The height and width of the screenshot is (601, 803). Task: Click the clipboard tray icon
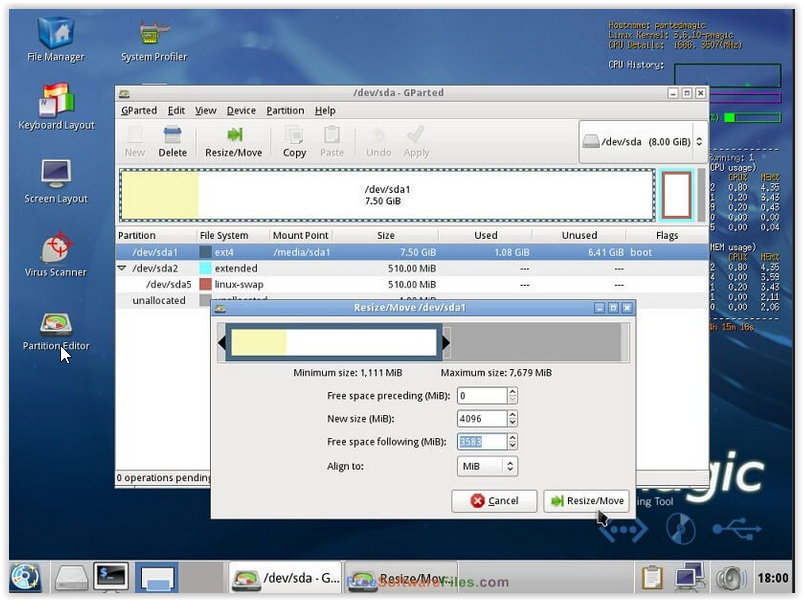652,578
